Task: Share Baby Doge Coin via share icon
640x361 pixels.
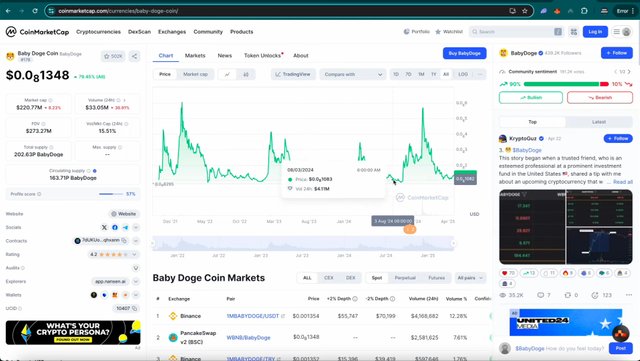Action: (x=134, y=56)
